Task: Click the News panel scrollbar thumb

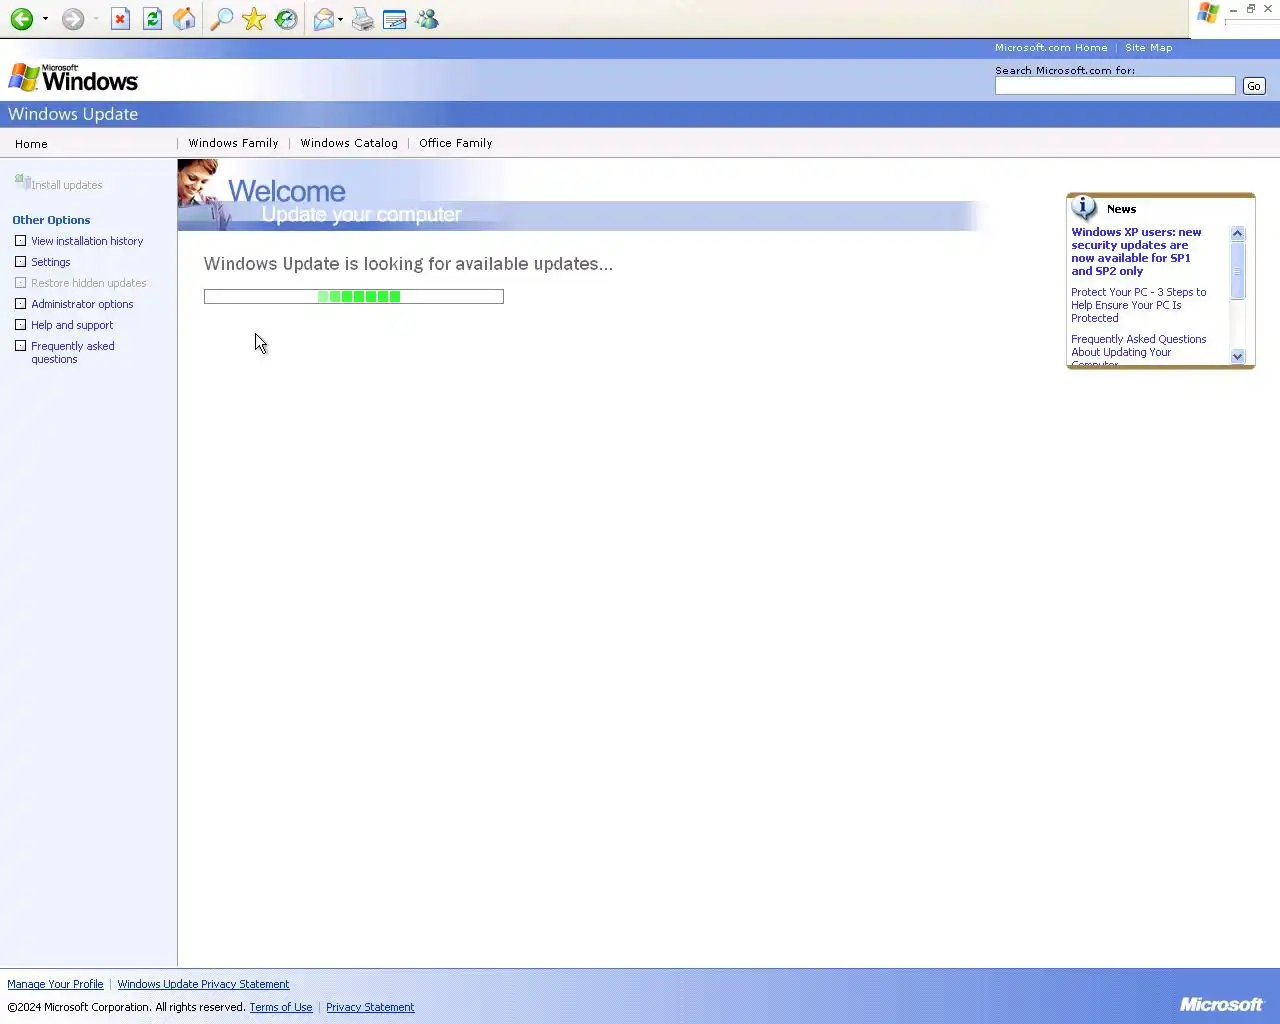Action: click(x=1238, y=271)
